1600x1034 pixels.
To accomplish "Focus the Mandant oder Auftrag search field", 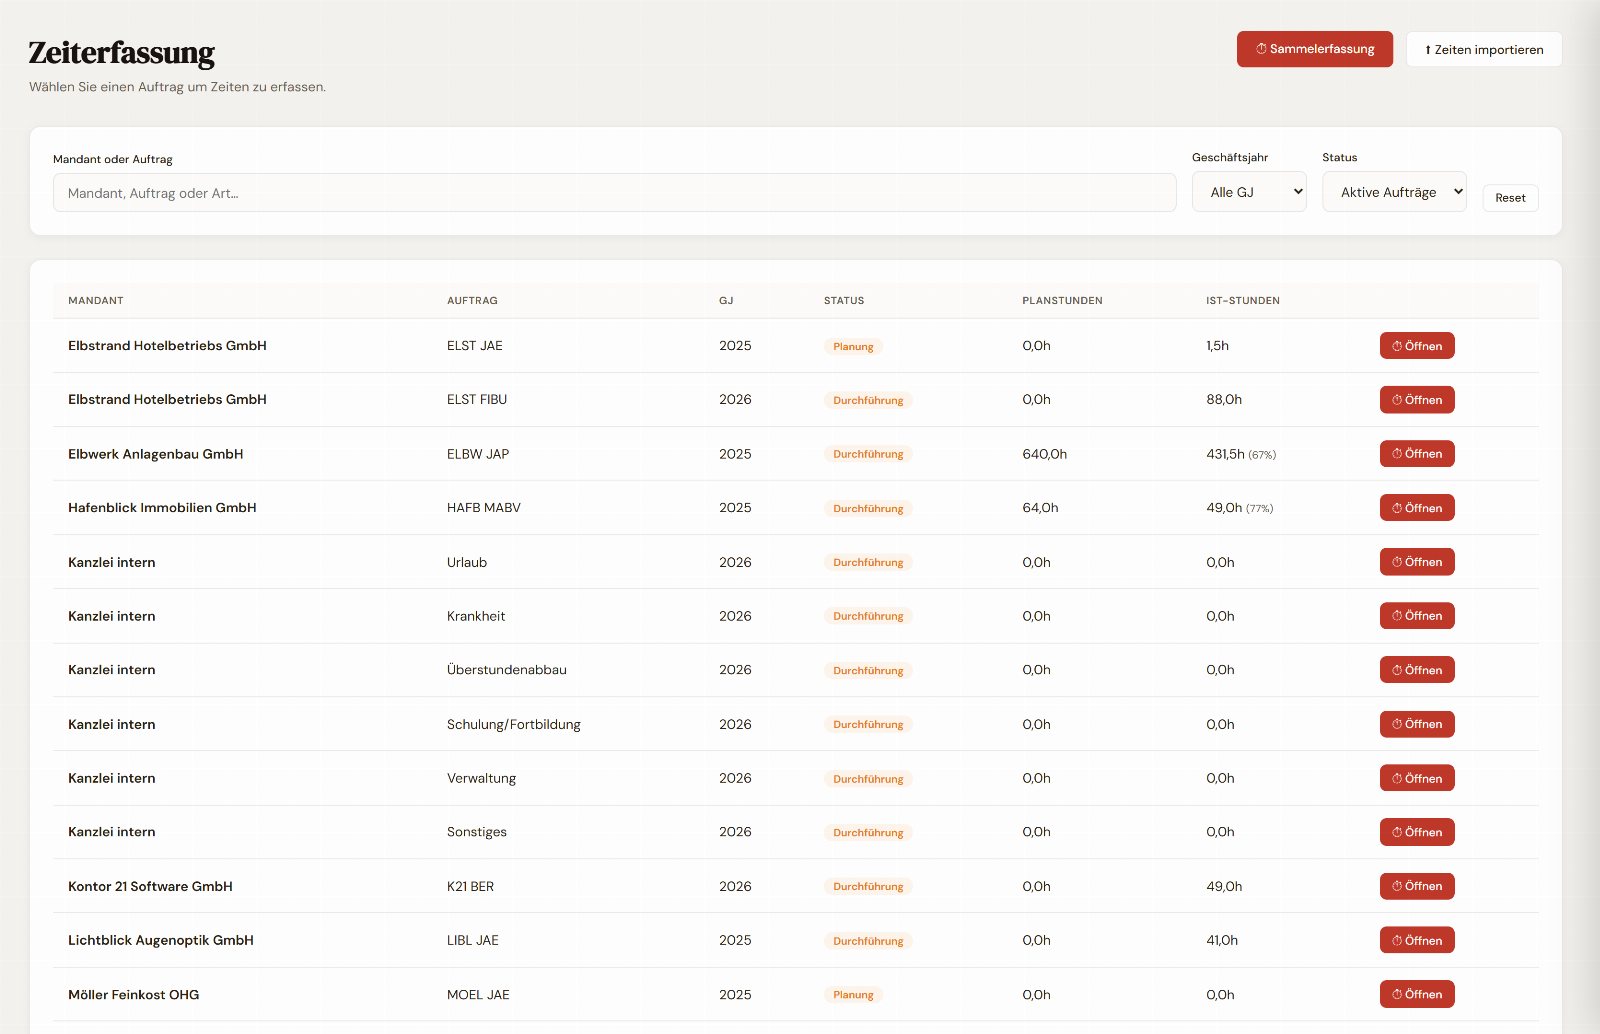I will point(614,193).
